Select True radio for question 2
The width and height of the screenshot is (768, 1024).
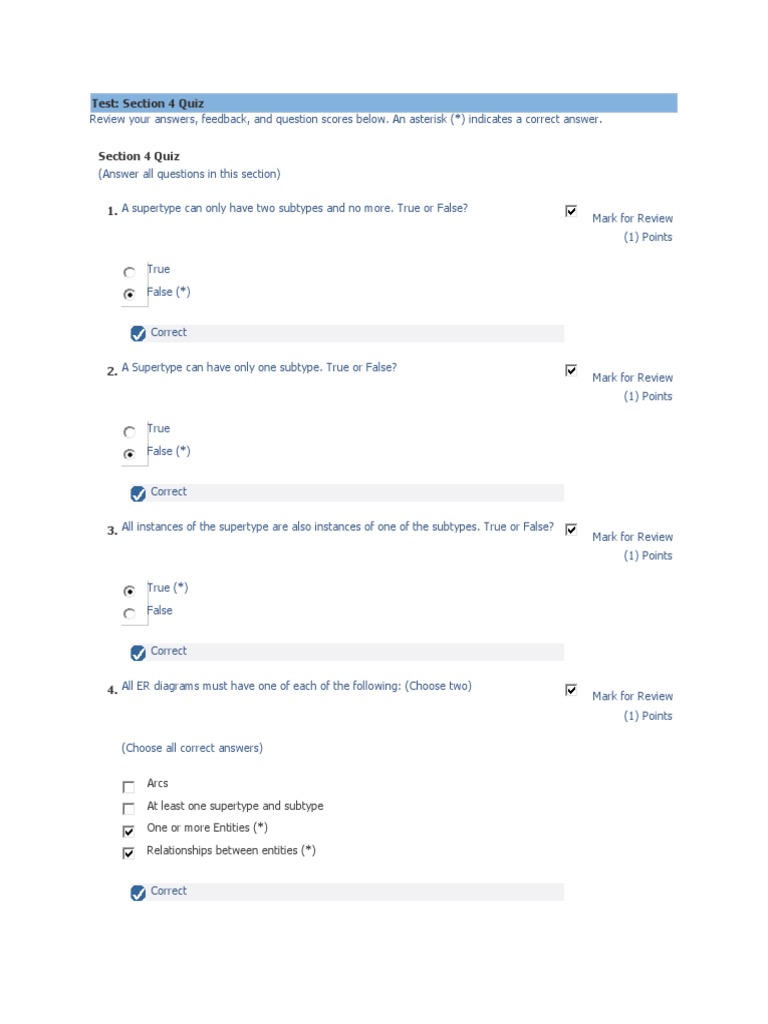tap(129, 432)
